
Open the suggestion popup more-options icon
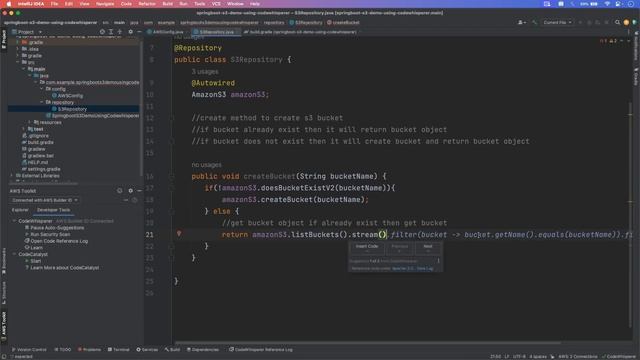pyautogui.click(x=438, y=261)
